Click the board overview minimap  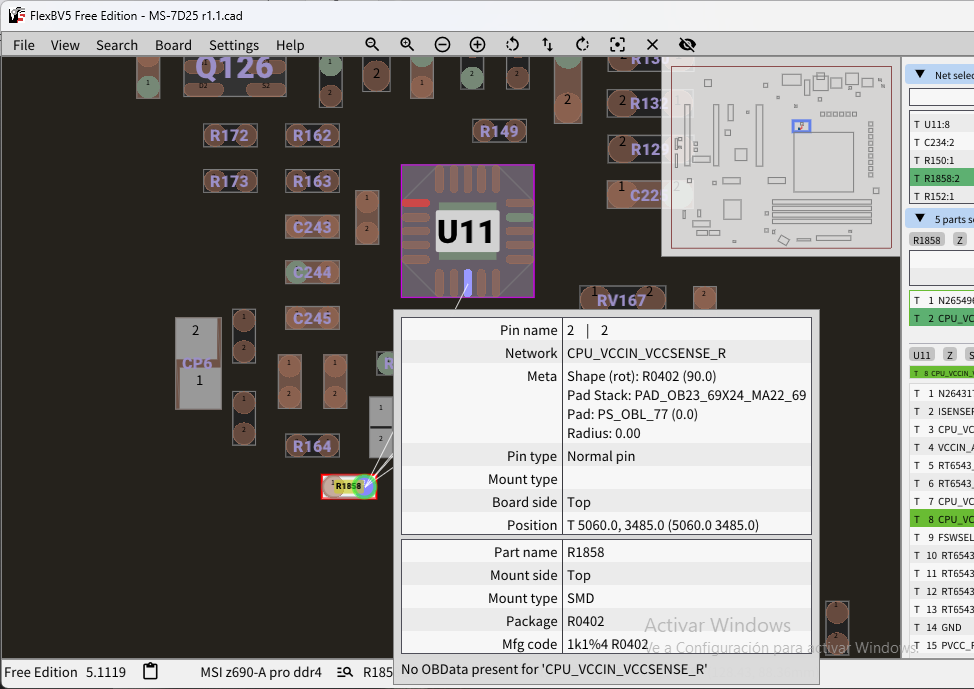780,155
